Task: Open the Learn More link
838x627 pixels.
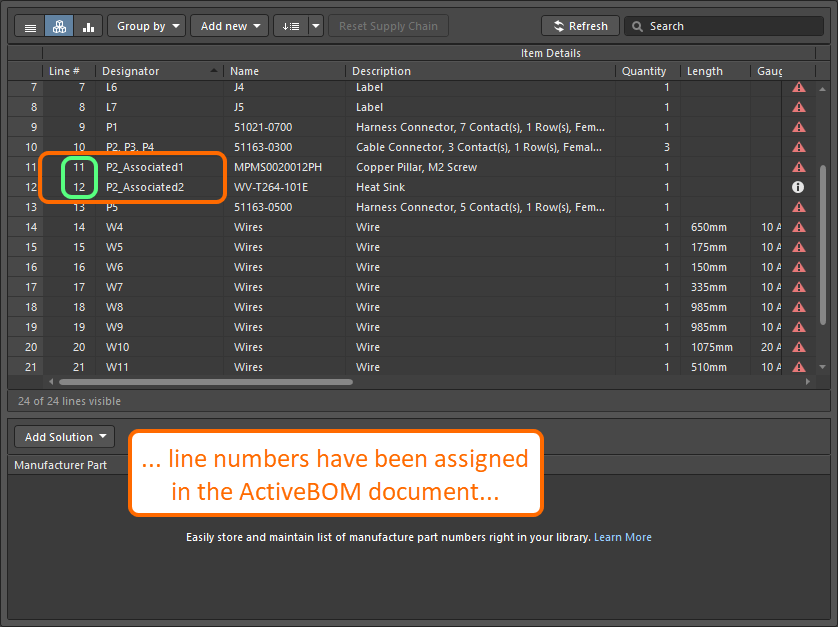Action: click(x=622, y=537)
